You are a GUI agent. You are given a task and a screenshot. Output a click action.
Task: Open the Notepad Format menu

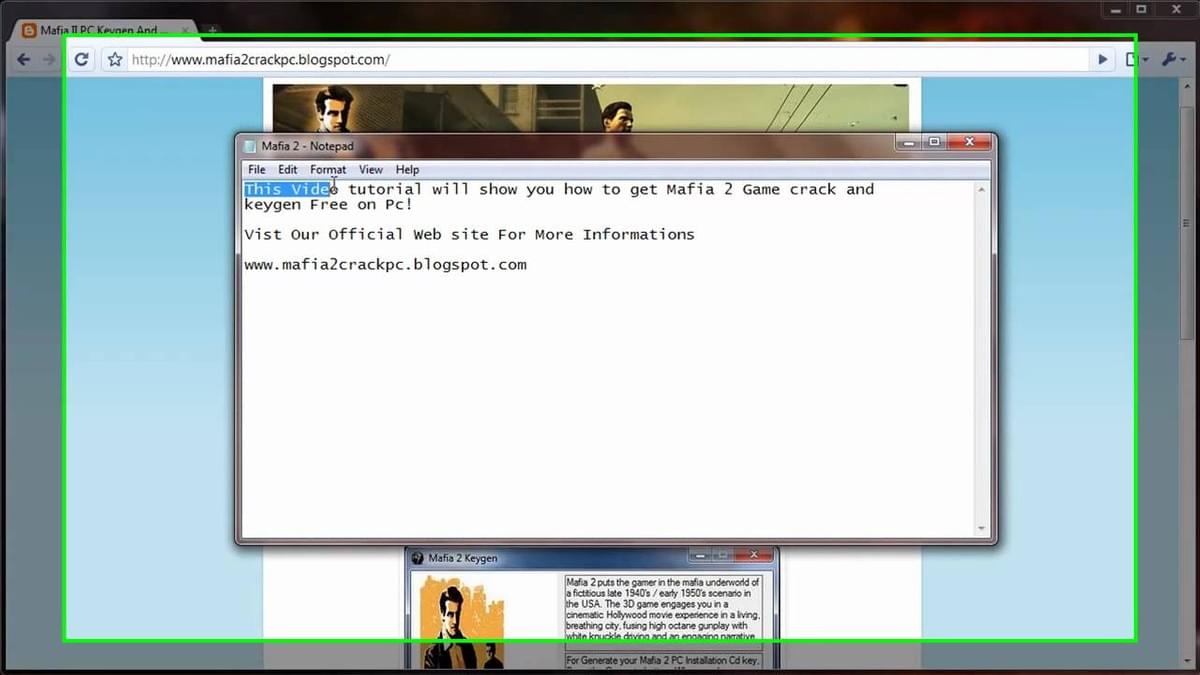click(x=328, y=169)
